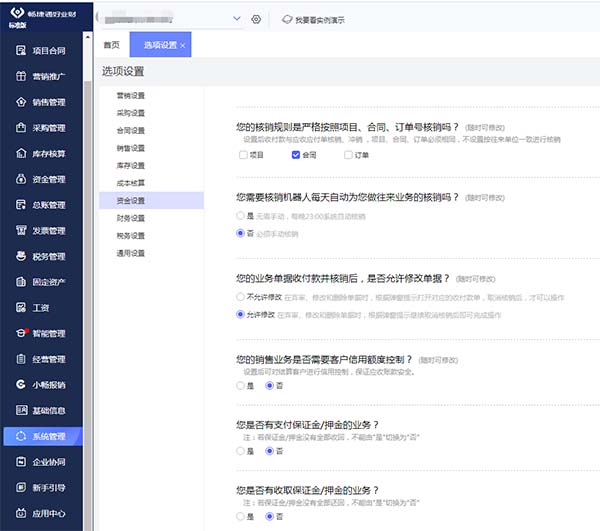
Task: Open 库存核算 sidebar module
Action: click(x=48, y=153)
